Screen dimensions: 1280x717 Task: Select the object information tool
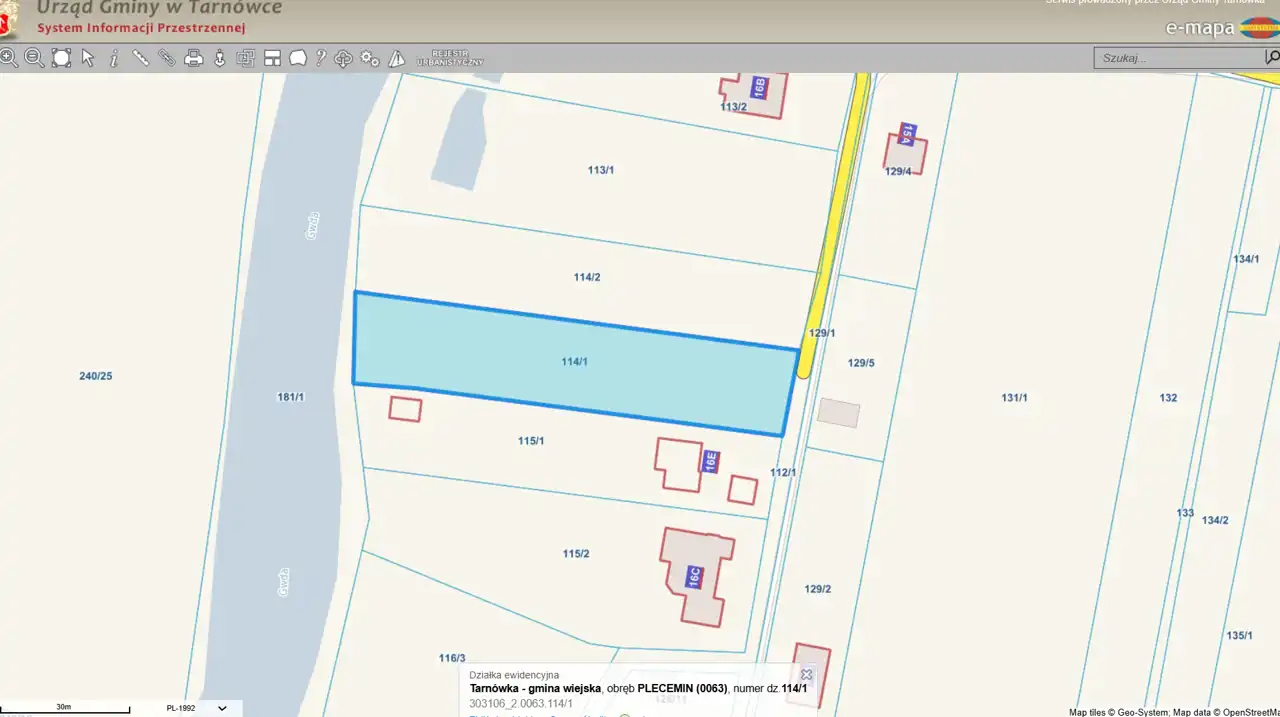[x=114, y=58]
